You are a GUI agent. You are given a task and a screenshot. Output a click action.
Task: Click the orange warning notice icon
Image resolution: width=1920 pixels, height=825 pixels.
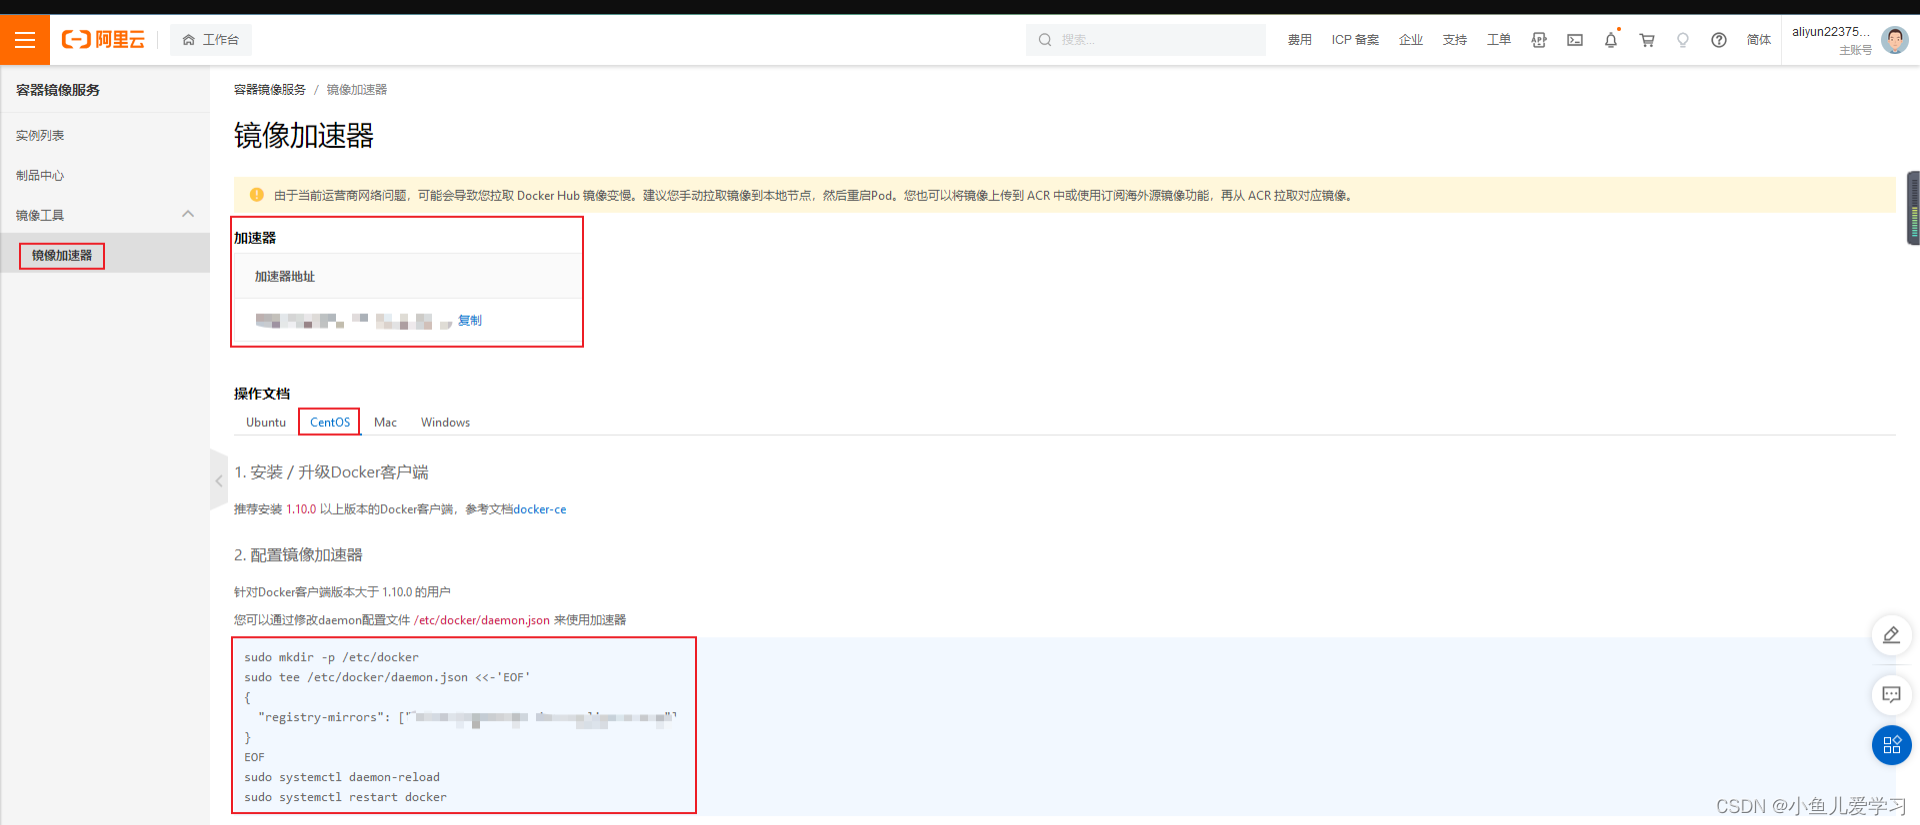tap(257, 195)
